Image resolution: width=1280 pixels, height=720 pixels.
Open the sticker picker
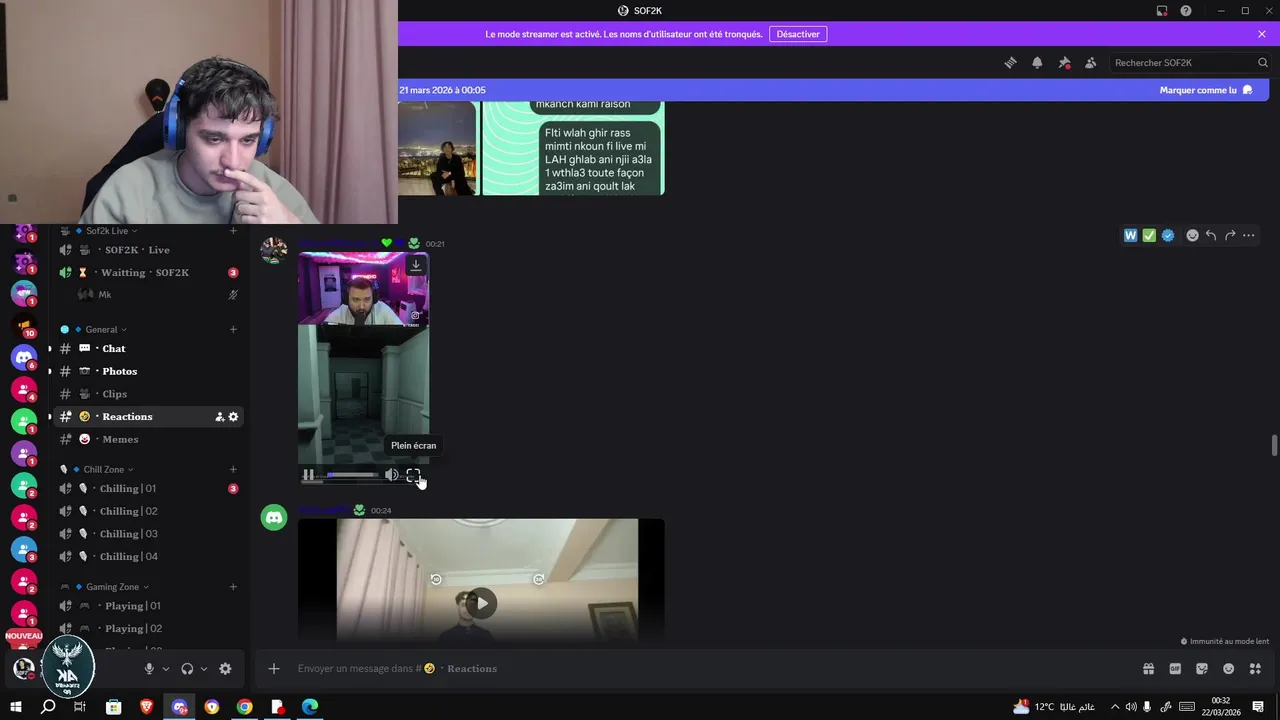click(x=1202, y=669)
